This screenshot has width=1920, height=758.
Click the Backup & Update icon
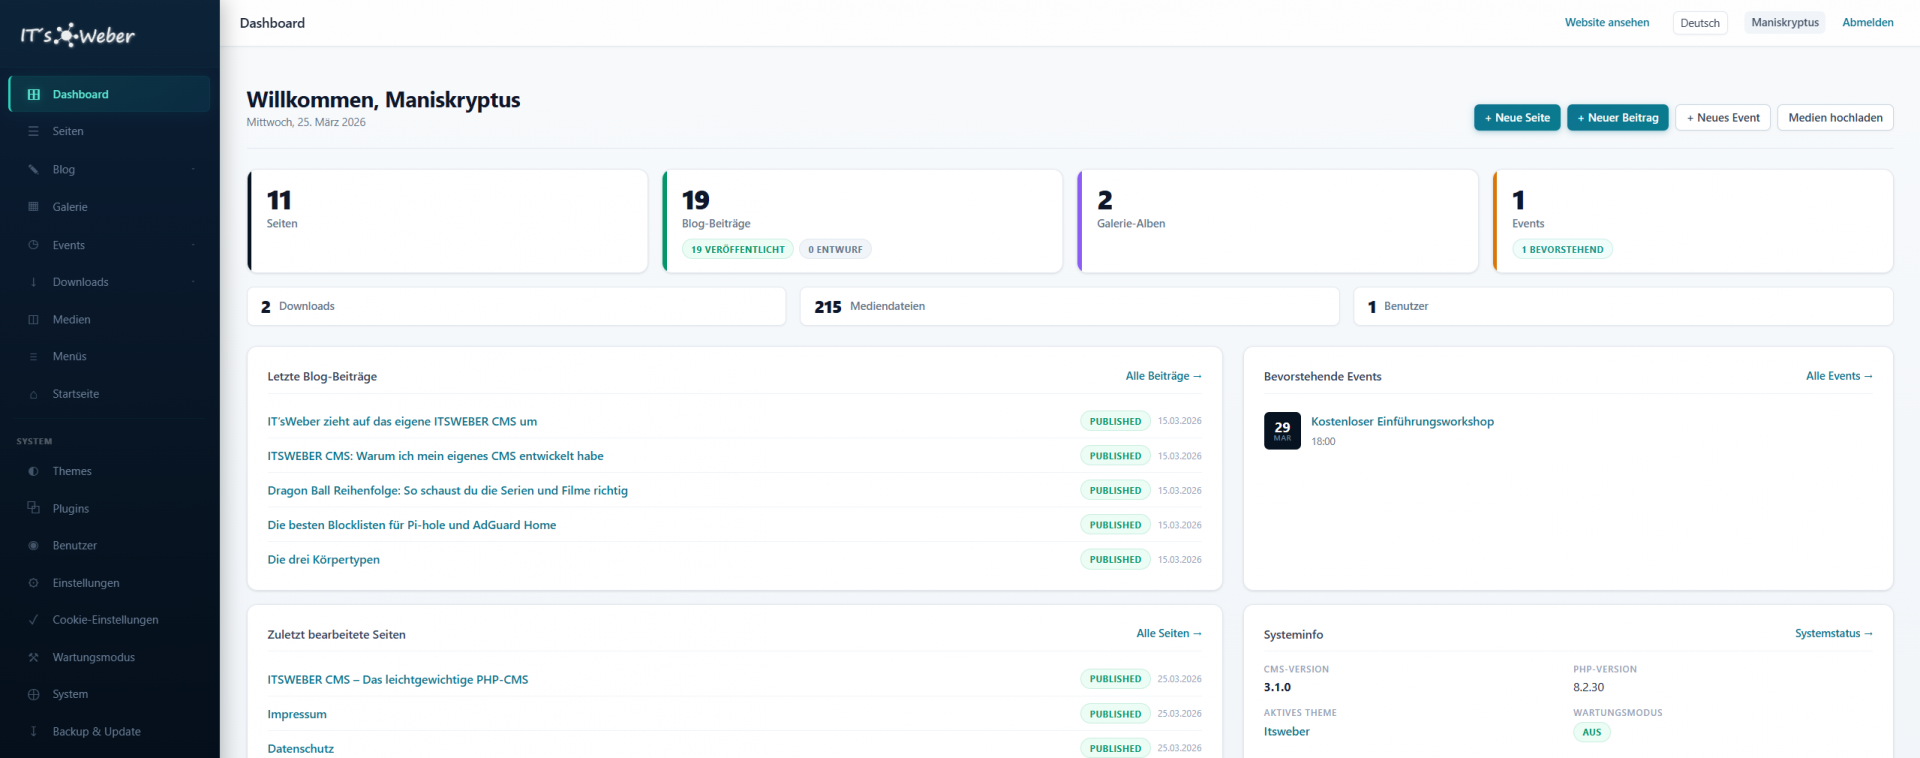33,731
